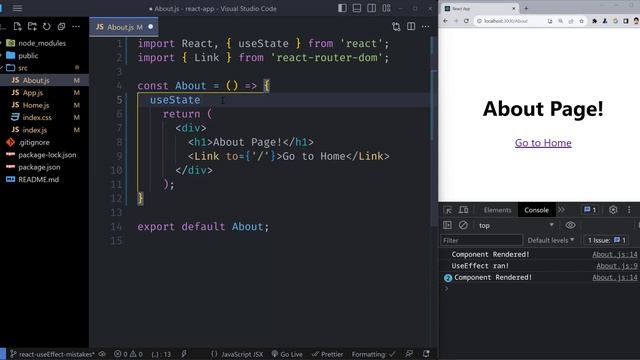Screen dimensions: 640x360
Task: Select React App browser tab
Action: [480, 8]
